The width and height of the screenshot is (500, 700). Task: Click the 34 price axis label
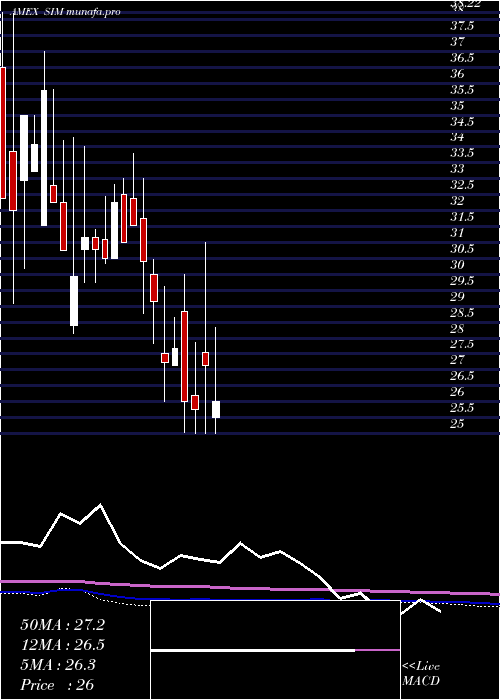[458, 138]
